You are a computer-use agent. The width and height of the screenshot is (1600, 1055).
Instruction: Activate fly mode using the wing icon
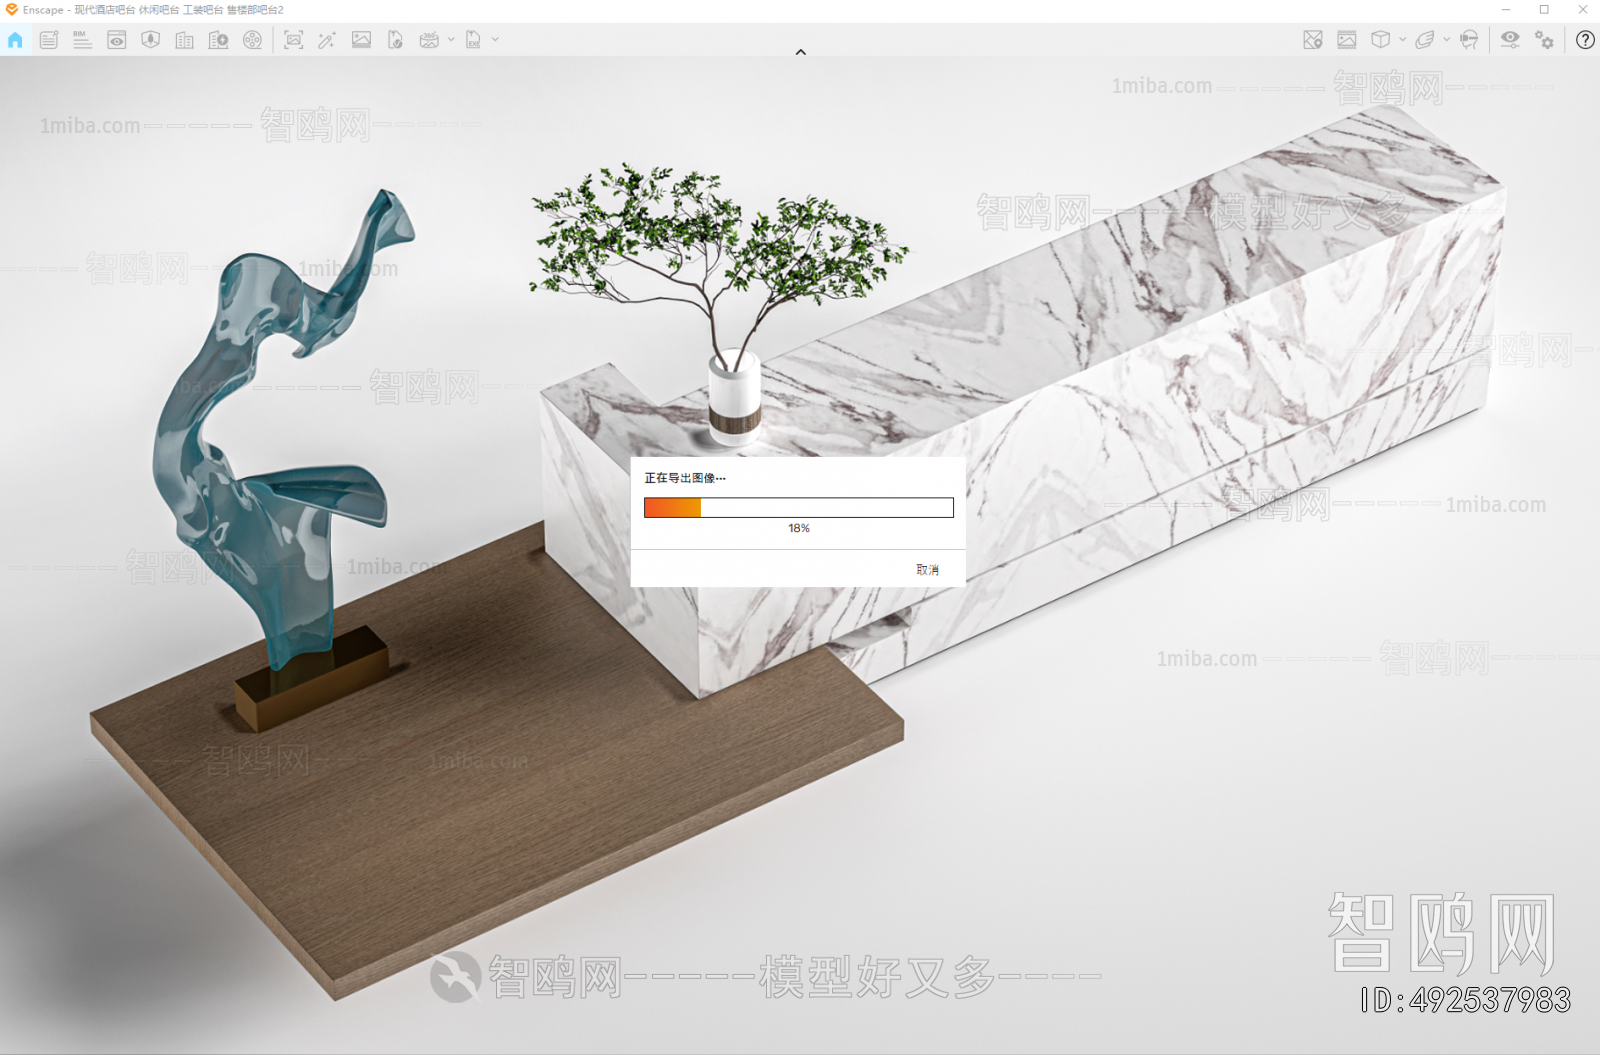click(1426, 40)
